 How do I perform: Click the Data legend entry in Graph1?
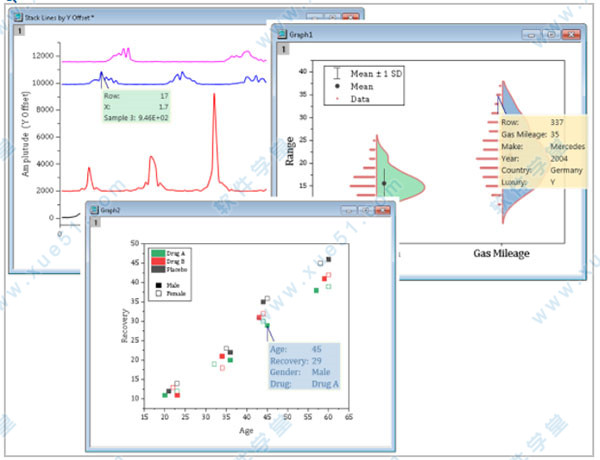coord(353,99)
